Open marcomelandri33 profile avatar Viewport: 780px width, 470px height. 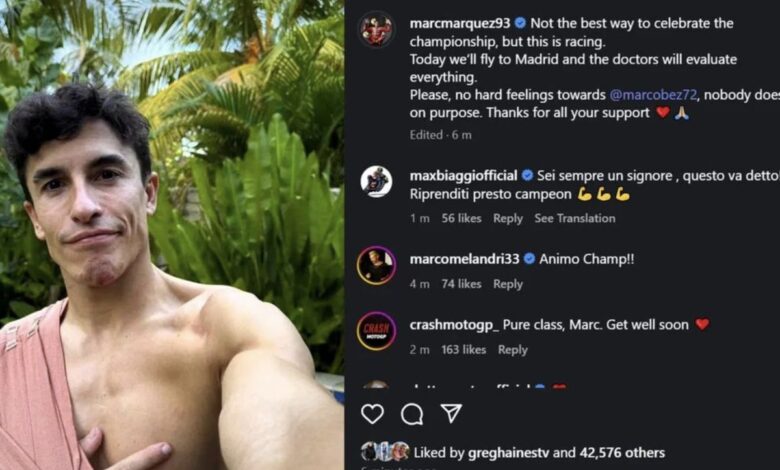377,265
